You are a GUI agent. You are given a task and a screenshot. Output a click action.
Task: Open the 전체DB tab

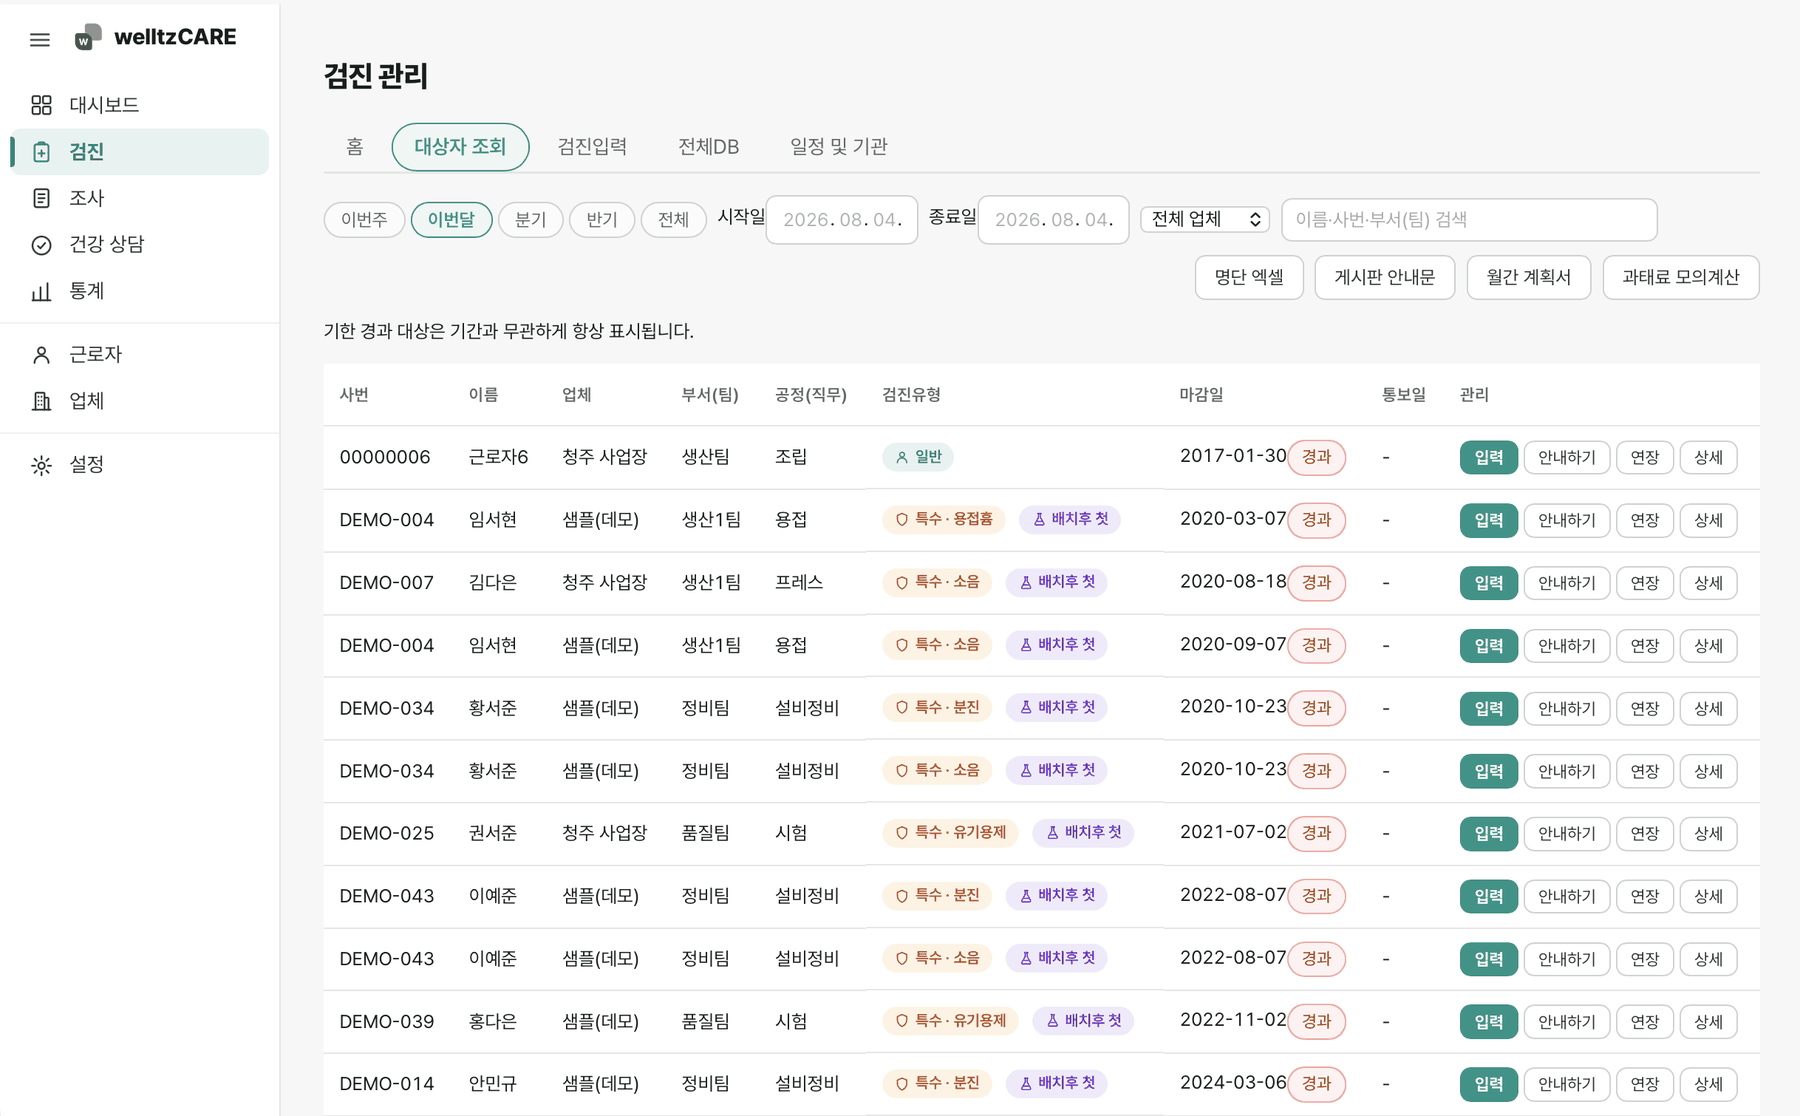[x=708, y=147]
